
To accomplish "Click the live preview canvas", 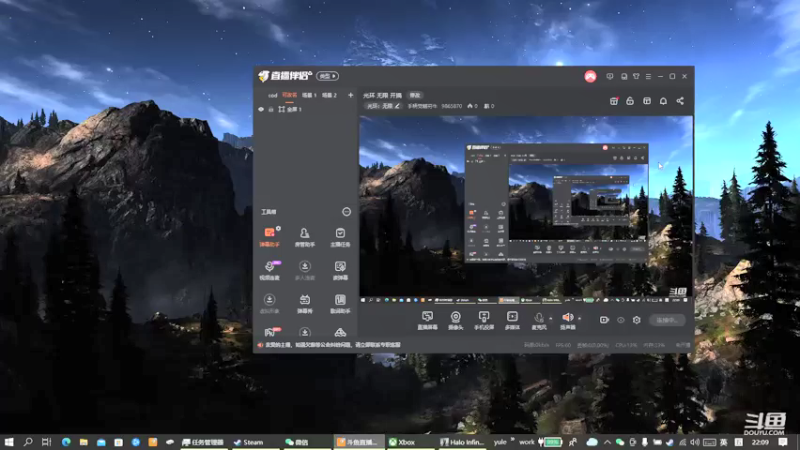I will (x=526, y=209).
